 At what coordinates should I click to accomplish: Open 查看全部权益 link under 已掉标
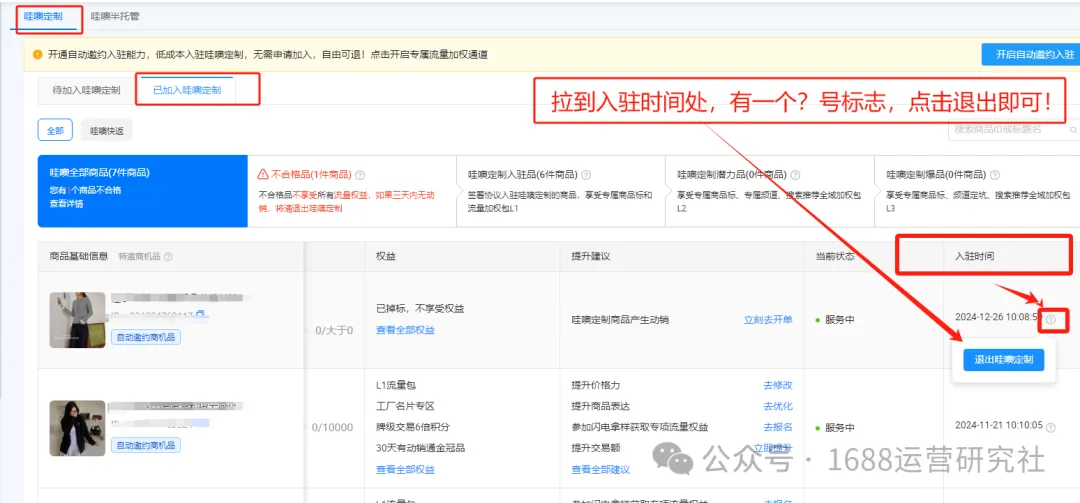(x=406, y=330)
